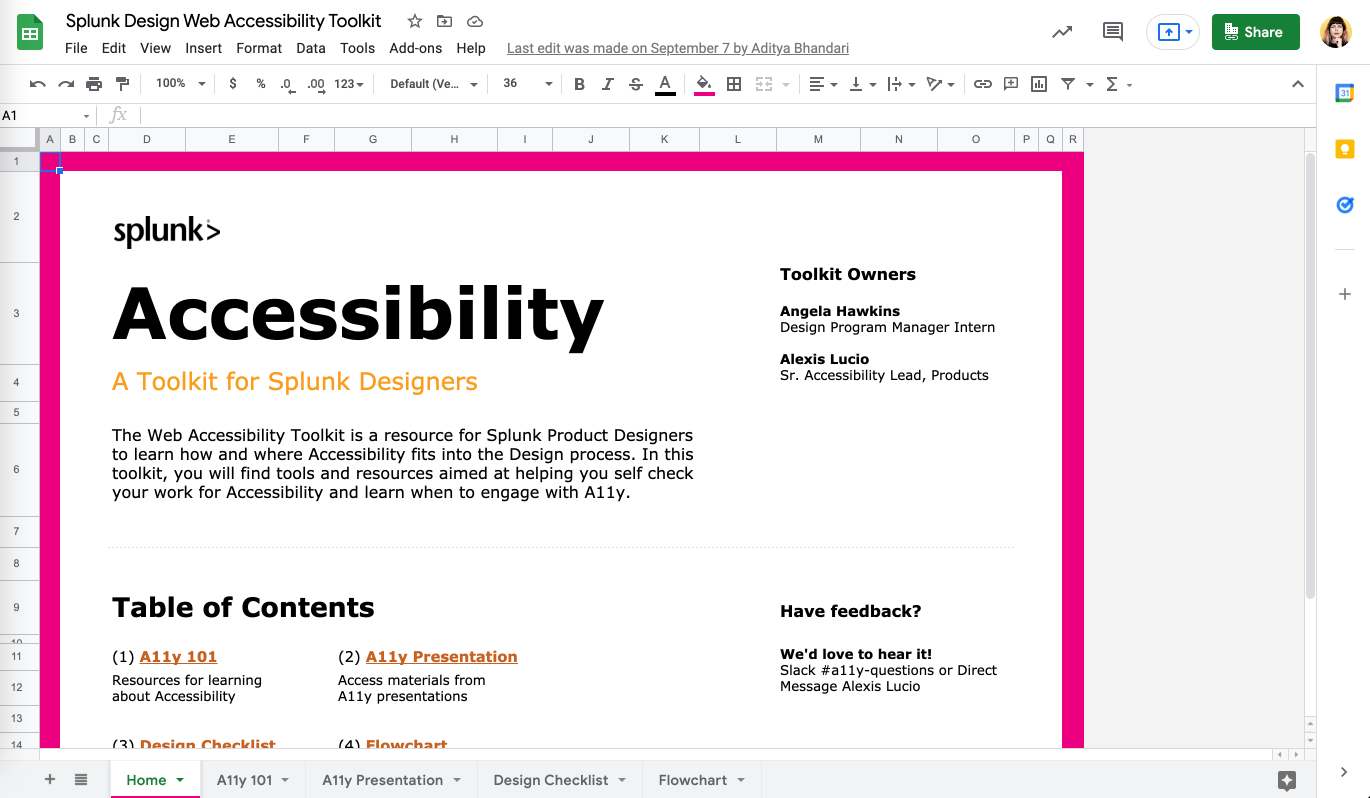Click the Print icon

[94, 84]
